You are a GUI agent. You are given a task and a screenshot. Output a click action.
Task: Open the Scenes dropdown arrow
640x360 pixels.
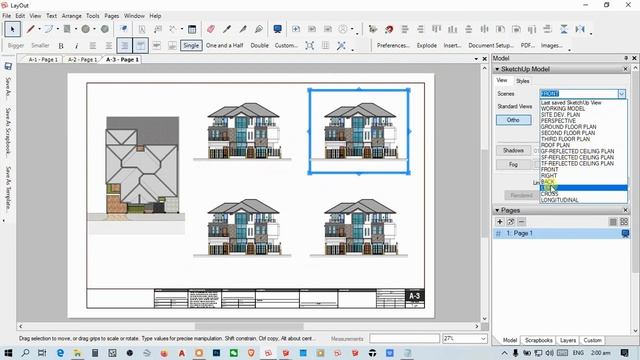(x=622, y=94)
